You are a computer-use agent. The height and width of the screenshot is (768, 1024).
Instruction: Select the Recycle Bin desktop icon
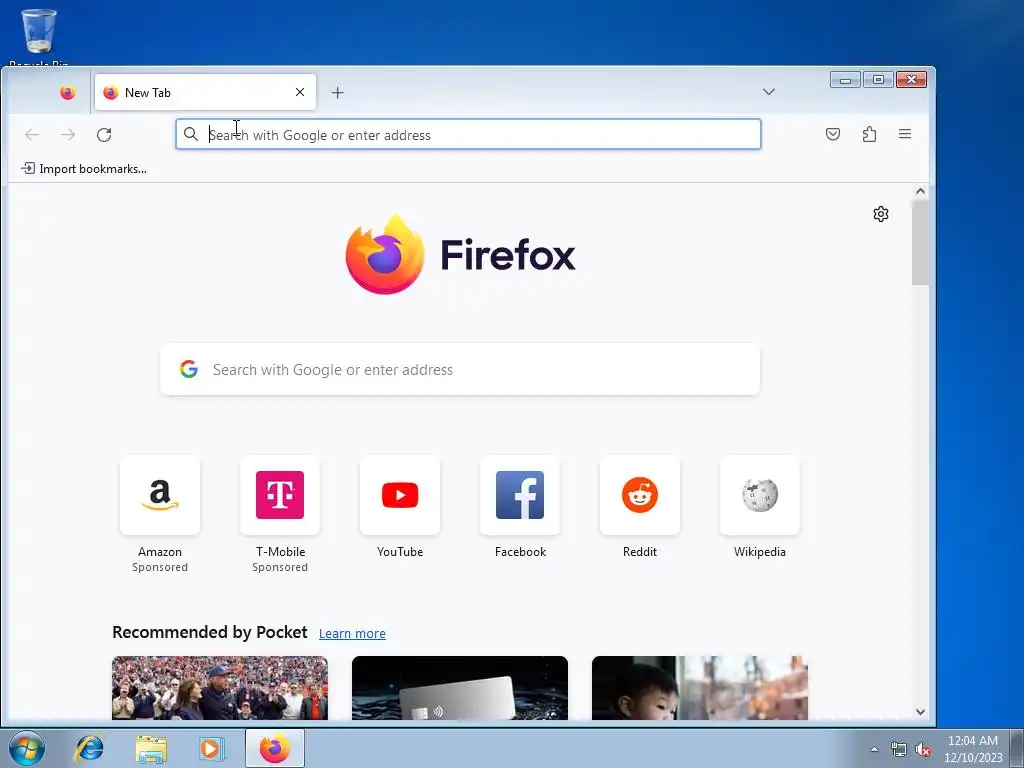(39, 36)
